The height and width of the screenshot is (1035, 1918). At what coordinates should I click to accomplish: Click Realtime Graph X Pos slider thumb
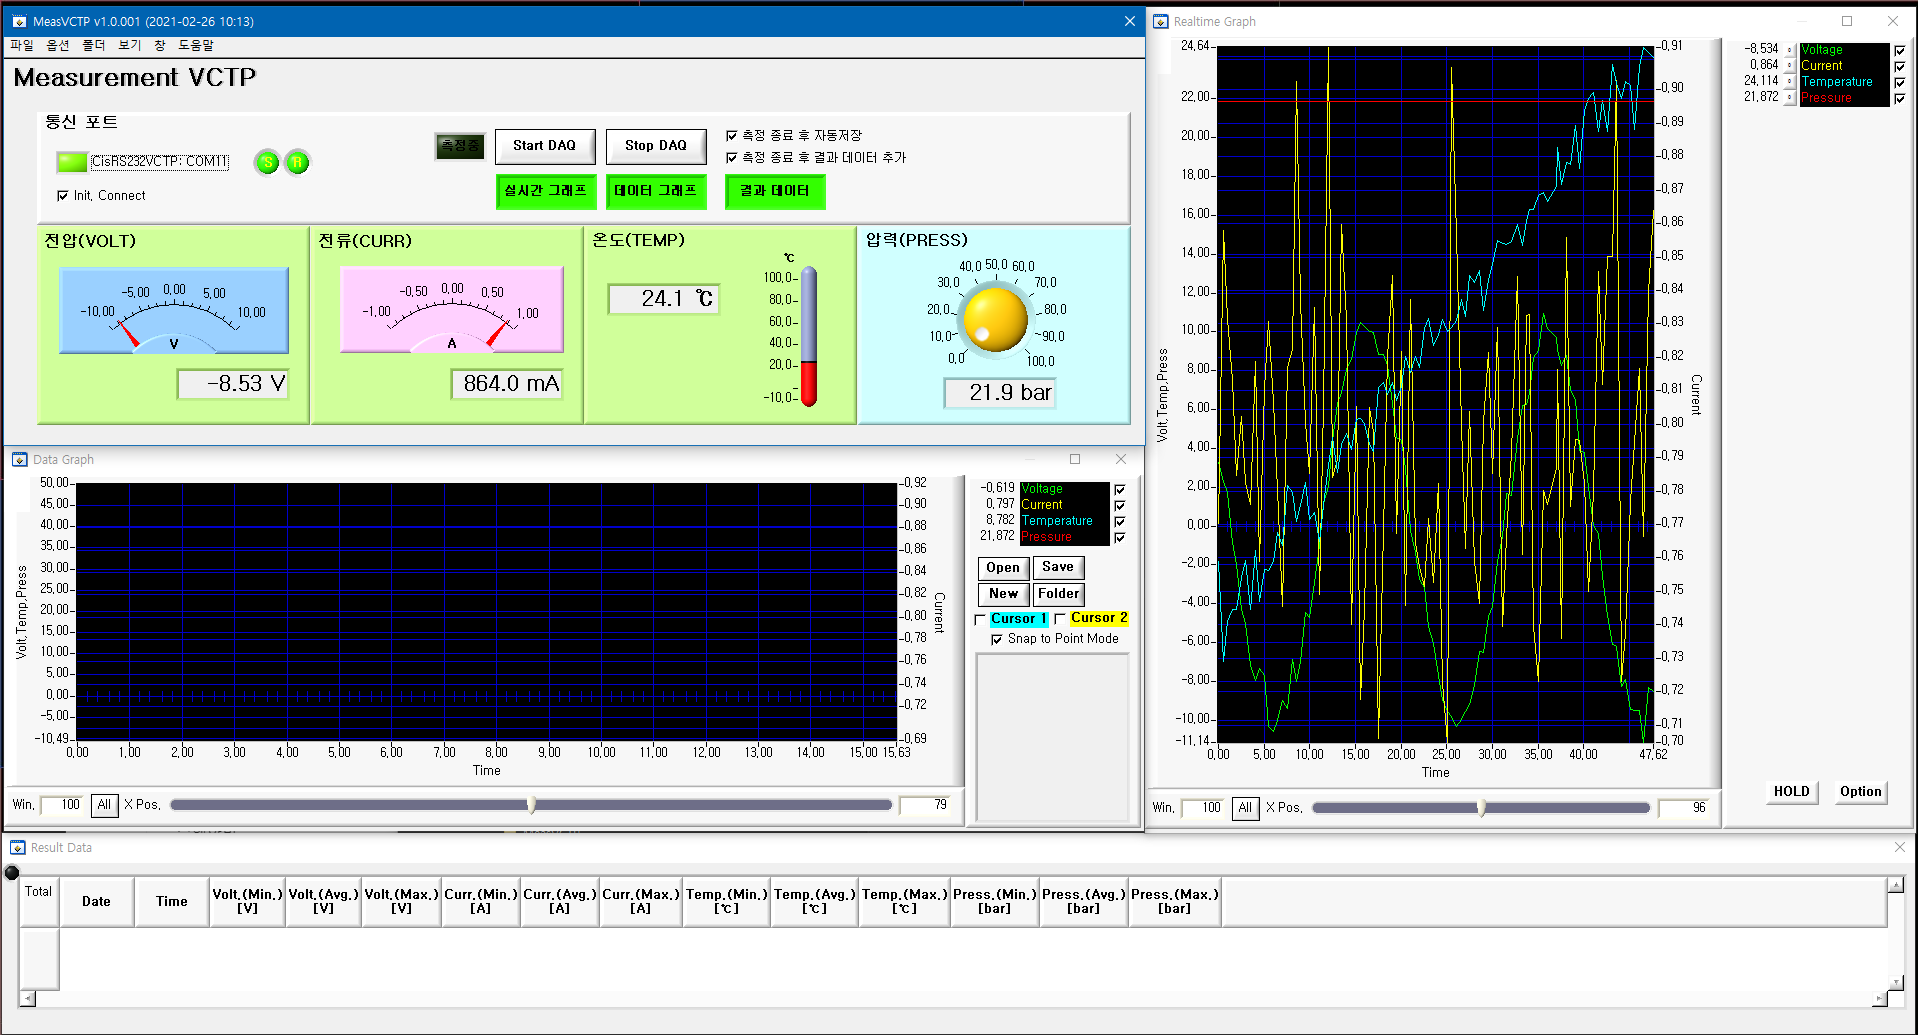[1482, 808]
